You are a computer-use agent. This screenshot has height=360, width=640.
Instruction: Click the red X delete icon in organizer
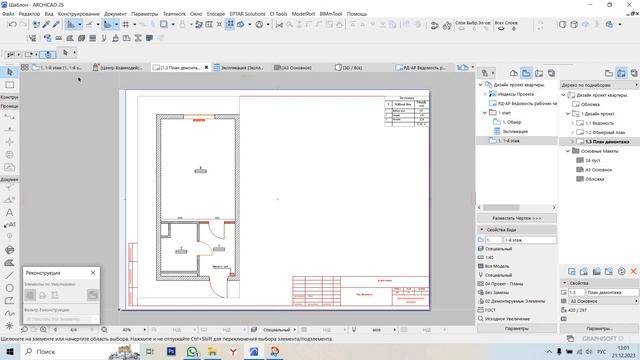(x=633, y=271)
